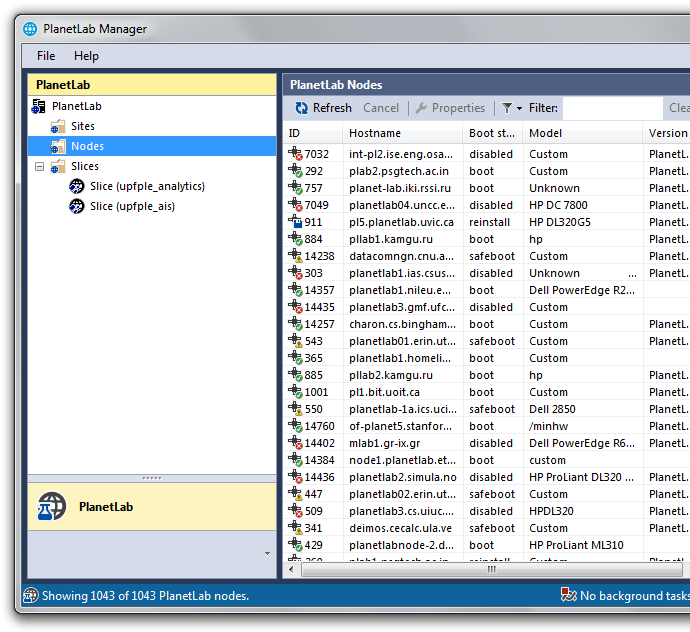
Task: Click the safeboot node icon for ID 543
Action: tap(295, 341)
